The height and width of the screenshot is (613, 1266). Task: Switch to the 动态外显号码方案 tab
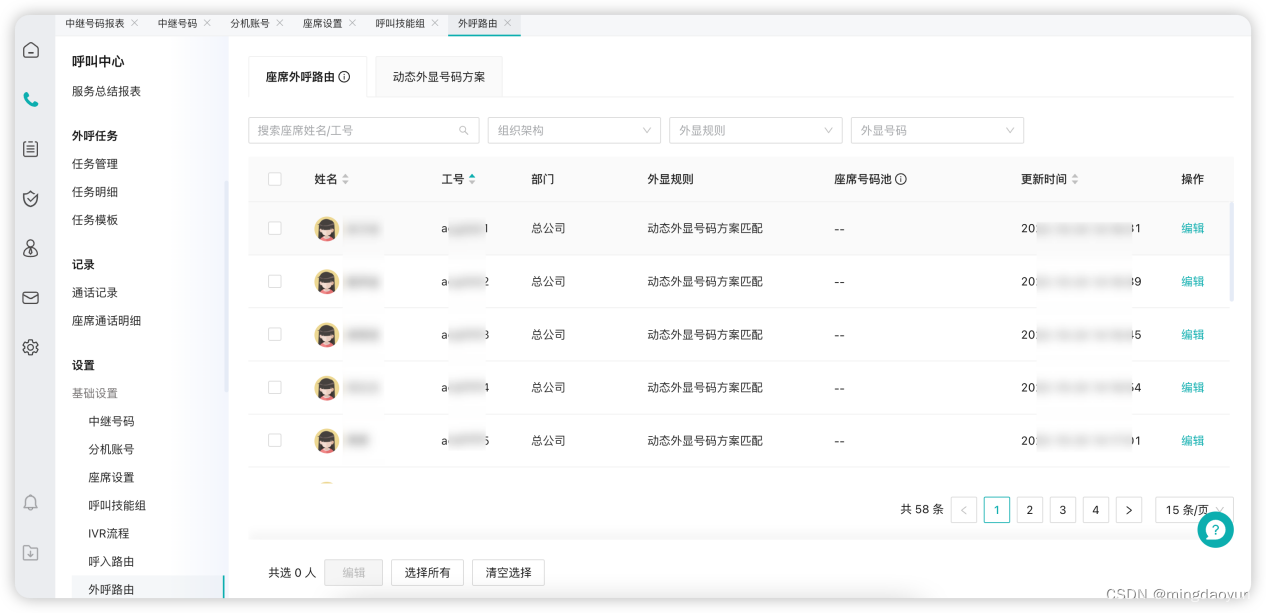tap(438, 76)
